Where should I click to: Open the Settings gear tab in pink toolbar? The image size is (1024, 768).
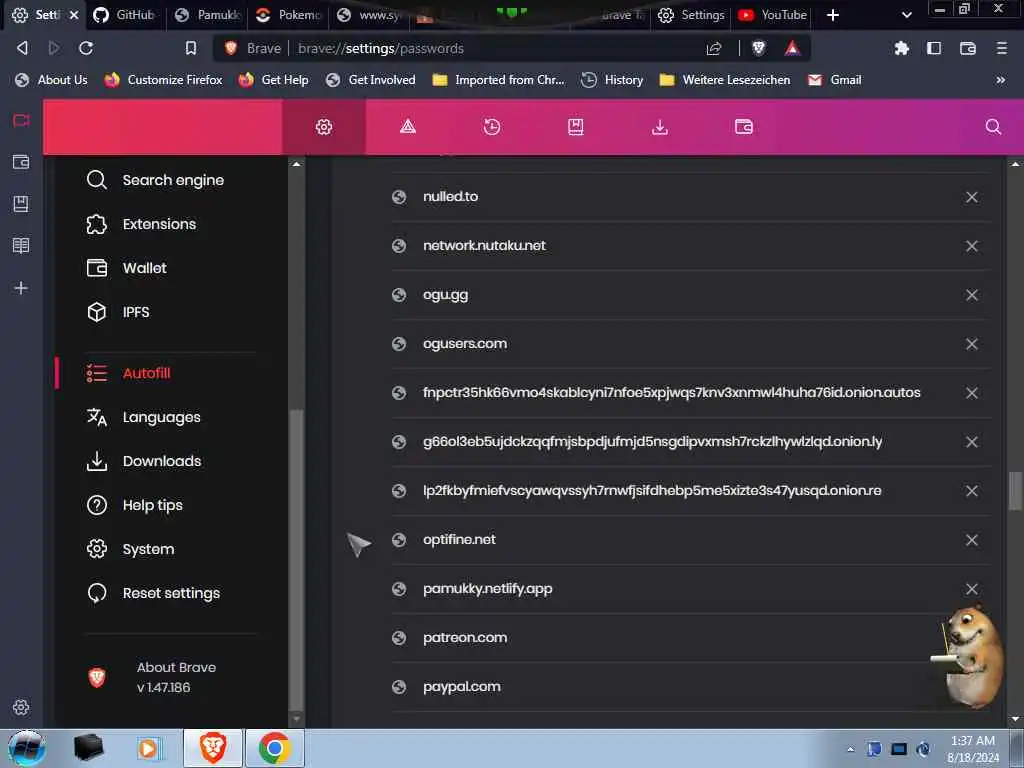click(x=324, y=127)
